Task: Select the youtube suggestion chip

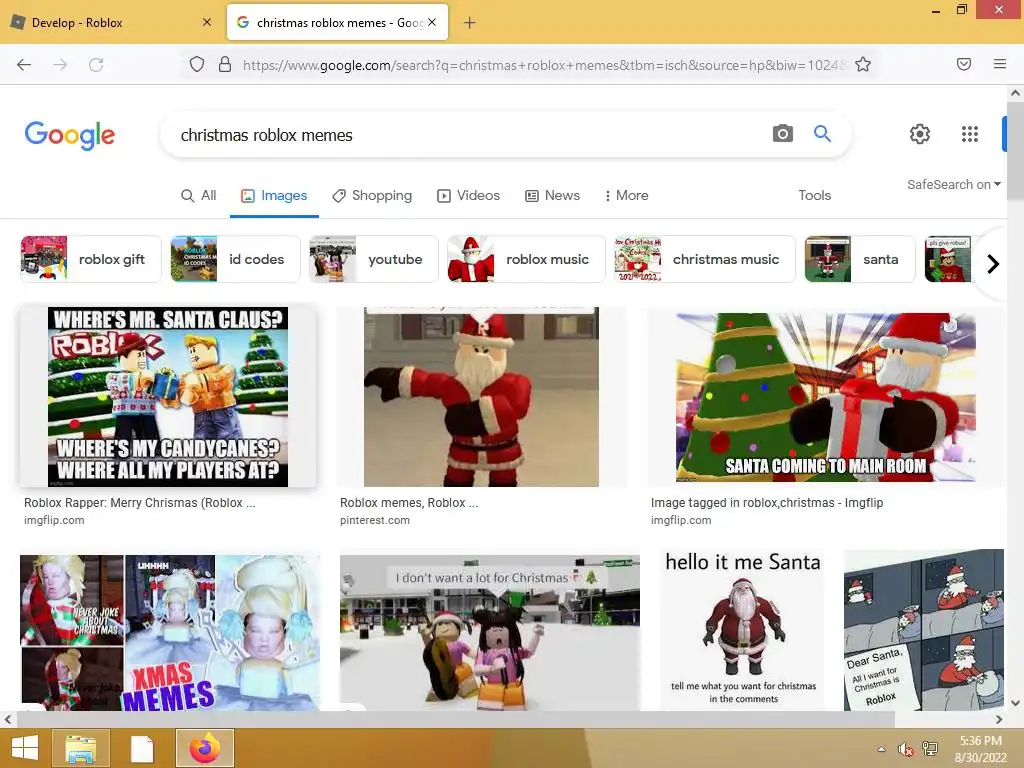Action: click(374, 259)
